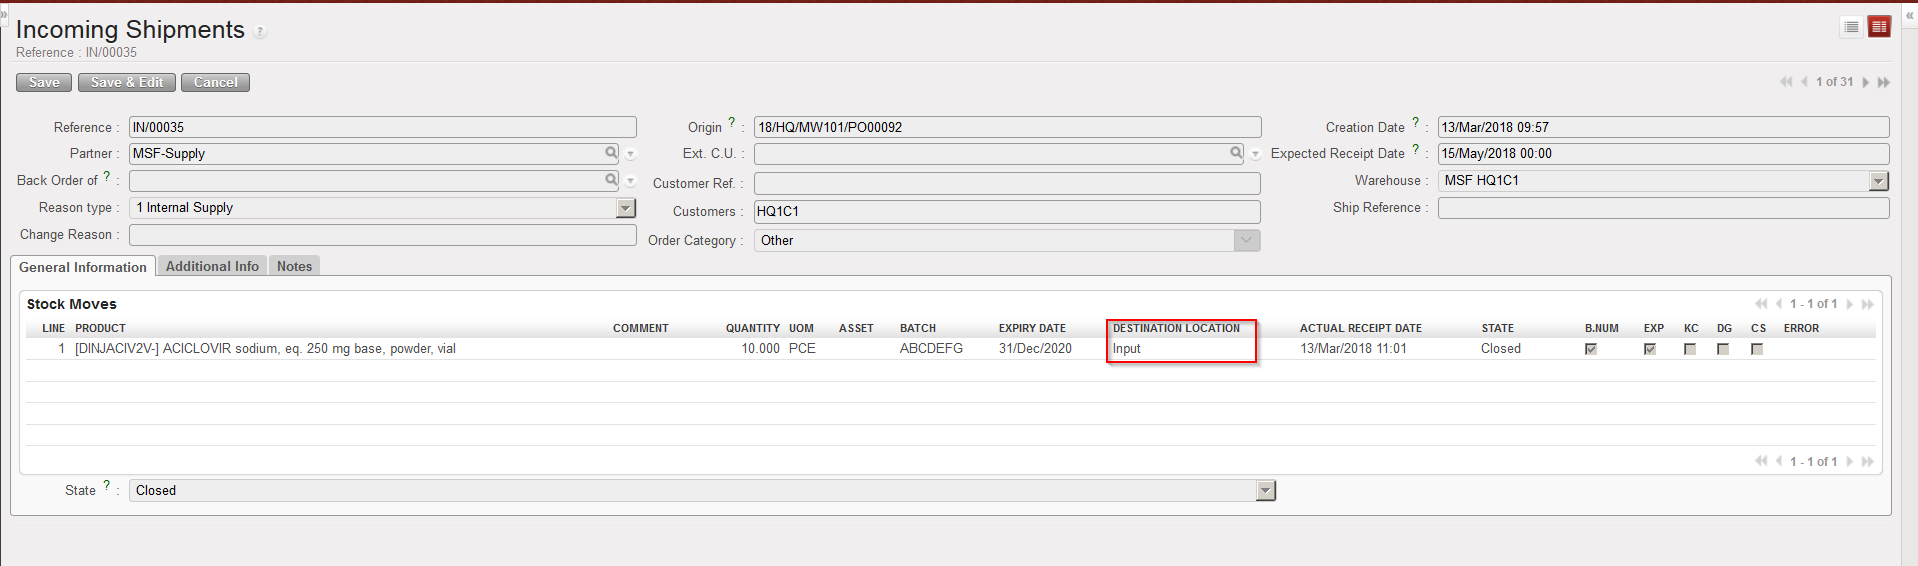Expand State dropdown at bottom
This screenshot has height=566, width=1918.
(x=1265, y=491)
